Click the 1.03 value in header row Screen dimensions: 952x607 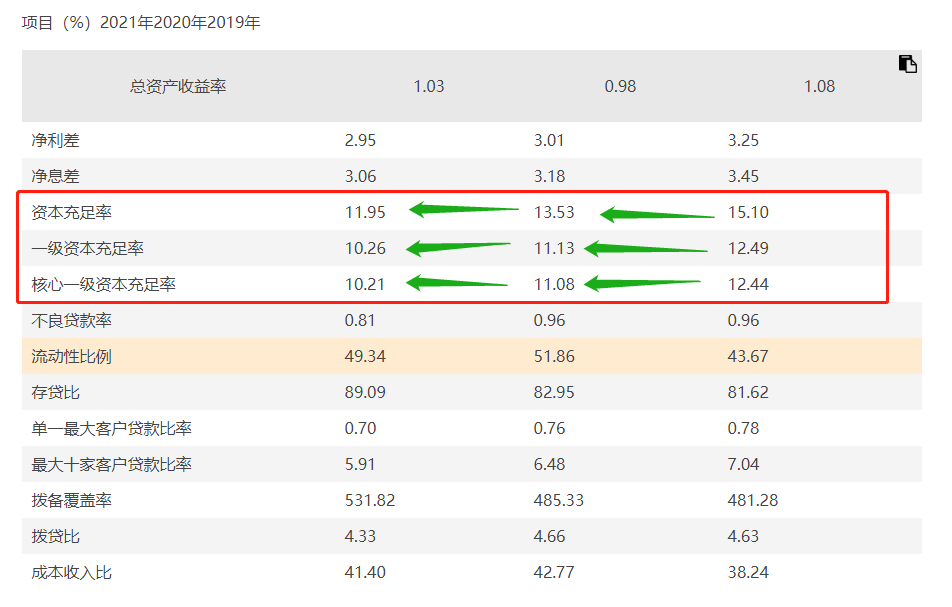click(x=429, y=87)
